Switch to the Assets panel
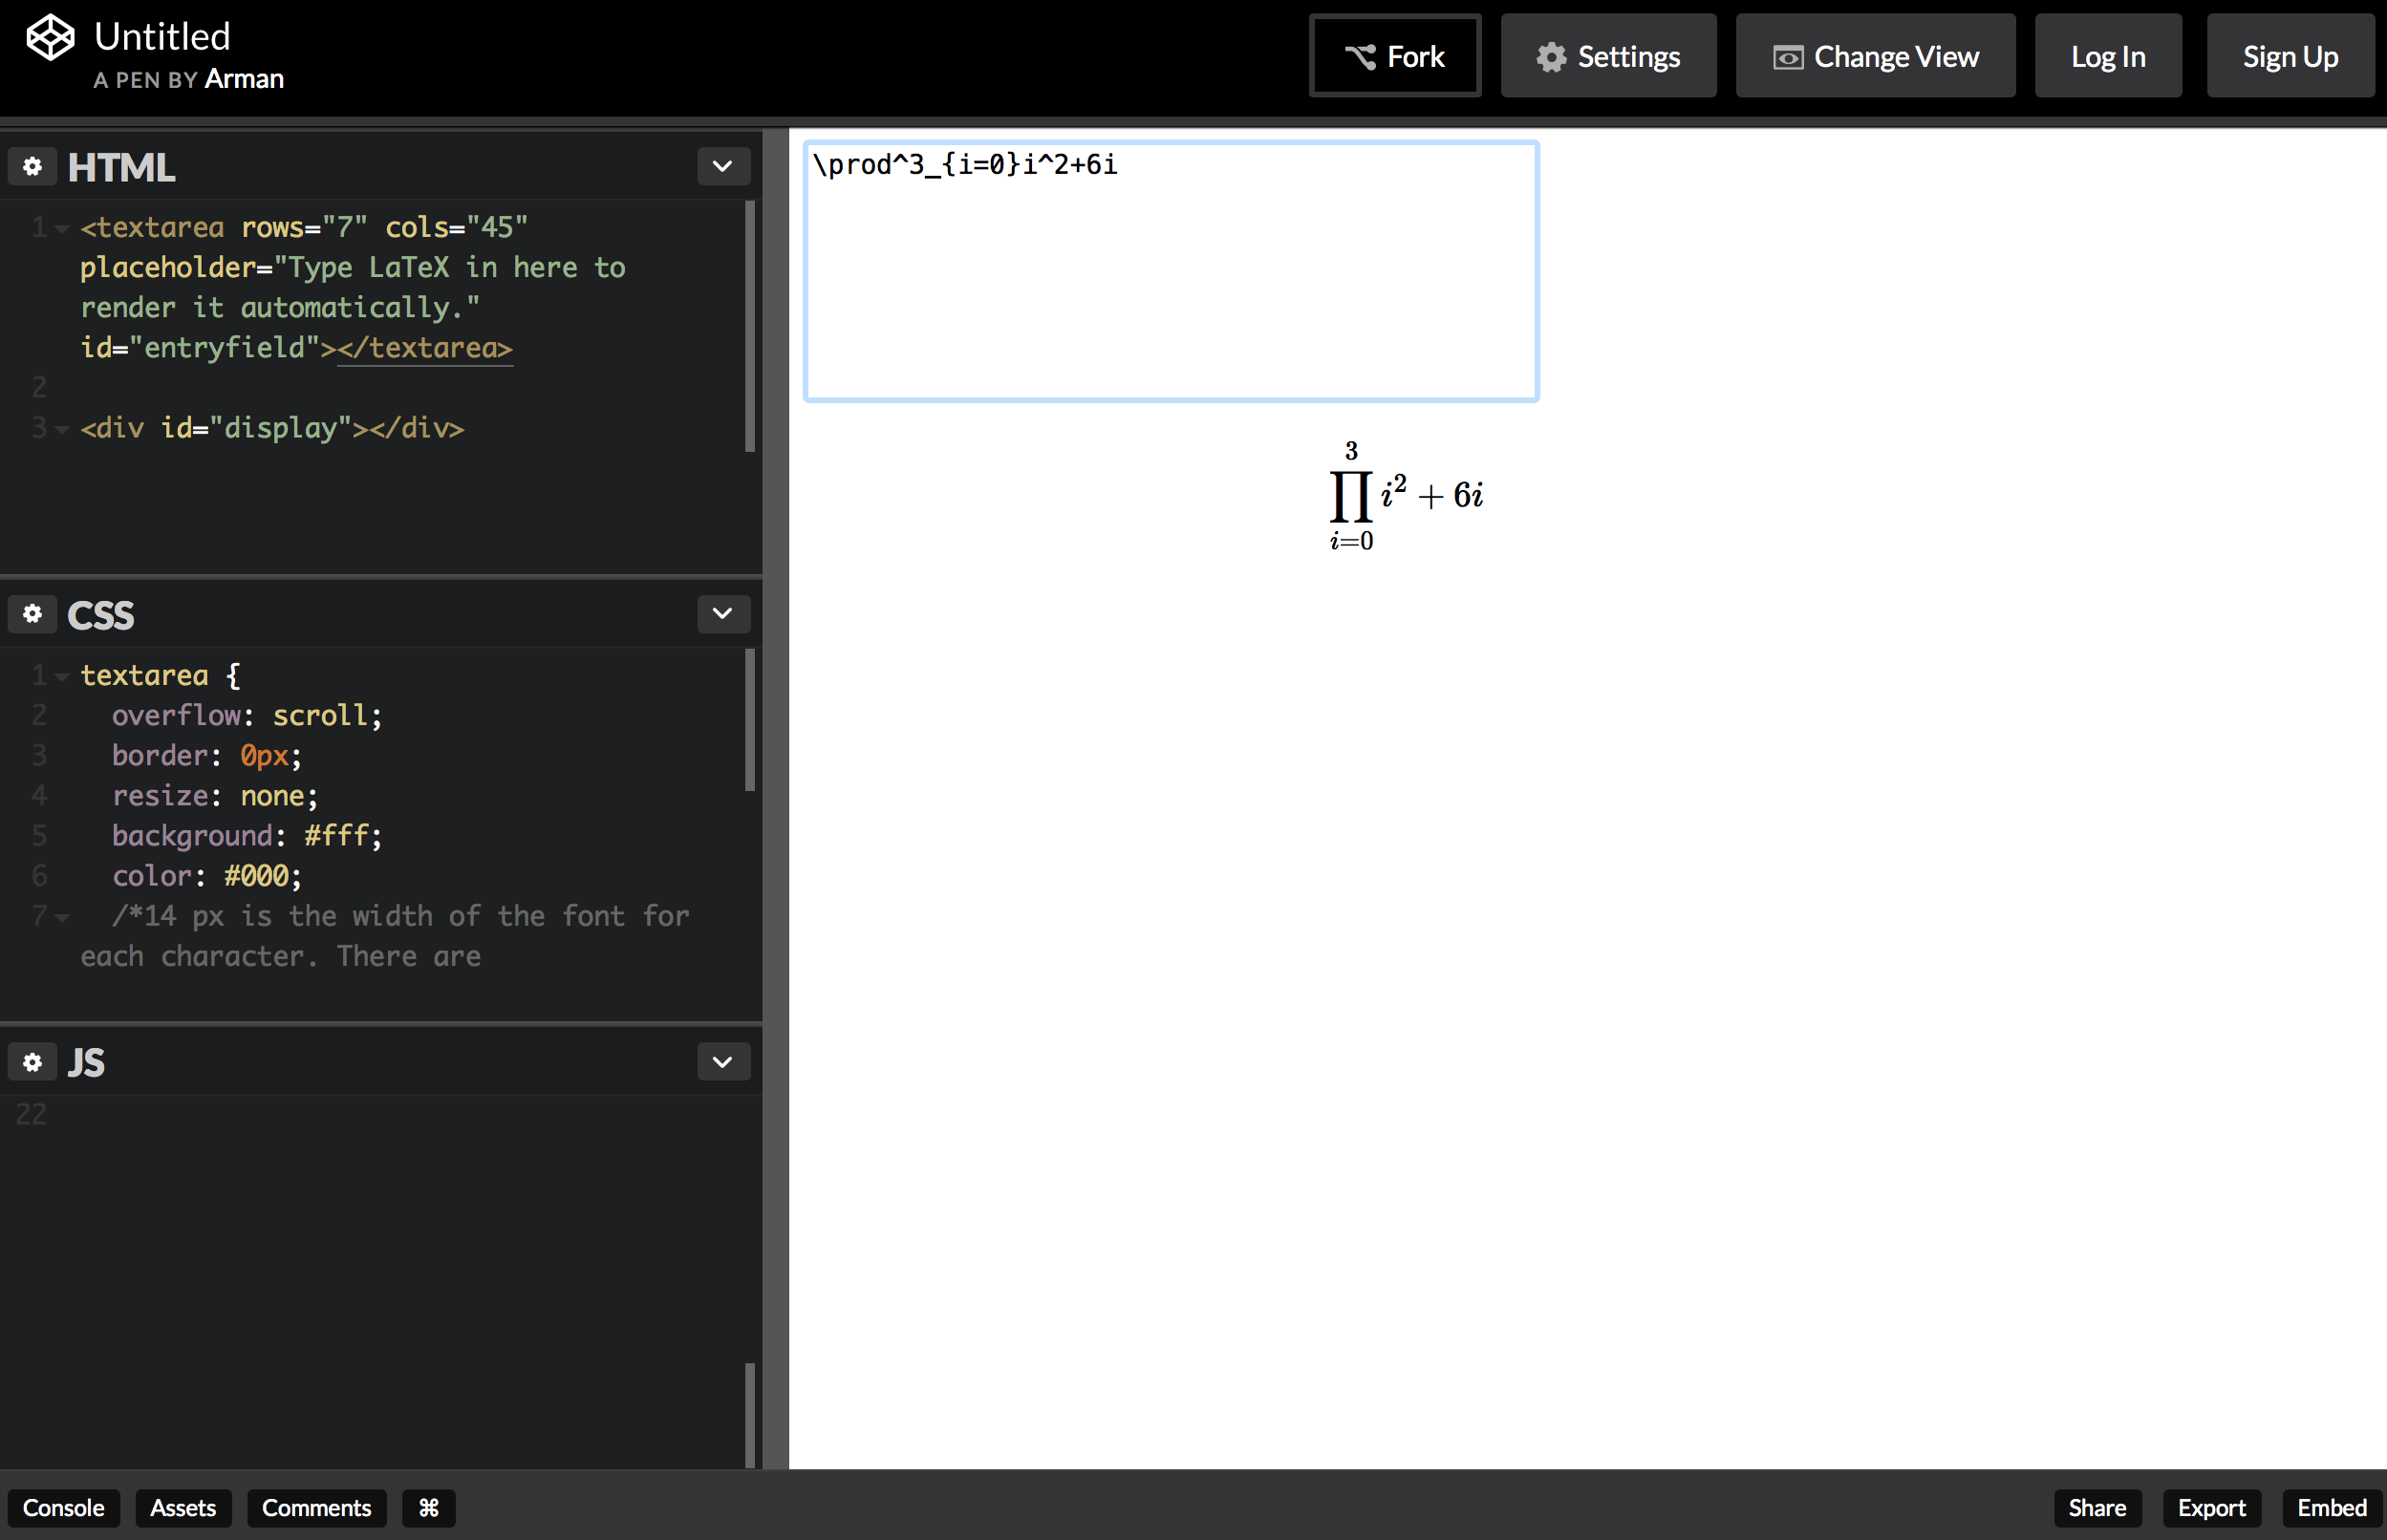Screen dimensions: 2387x1540 pos(183,1508)
